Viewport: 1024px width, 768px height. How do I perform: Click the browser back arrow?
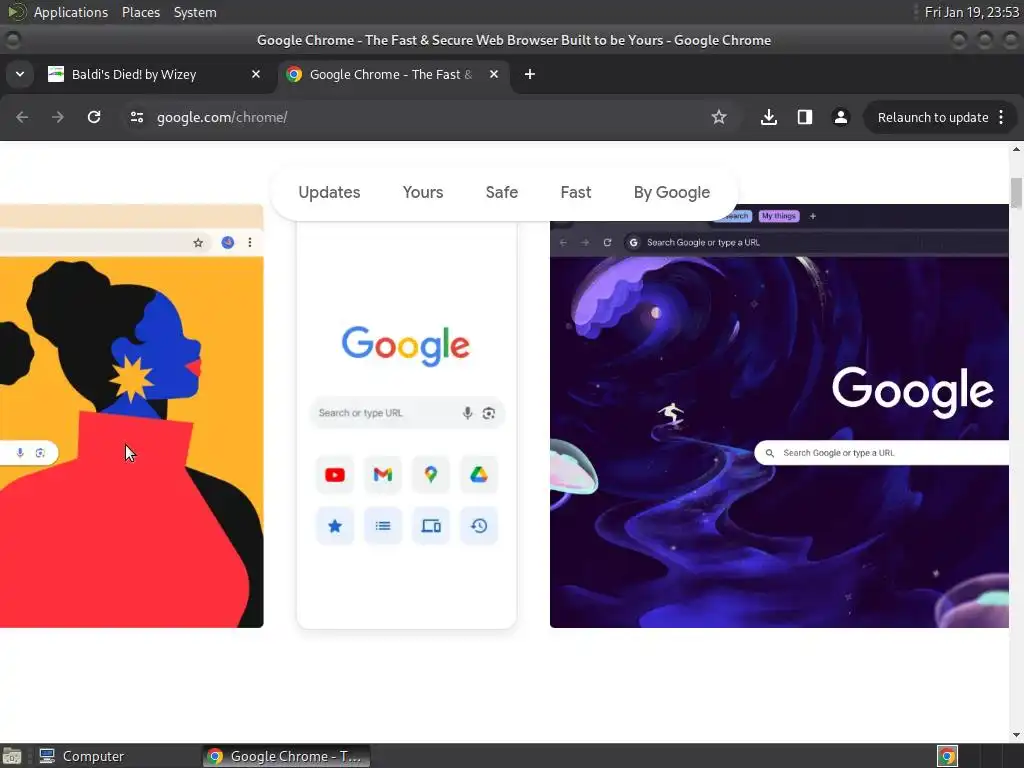pyautogui.click(x=22, y=117)
